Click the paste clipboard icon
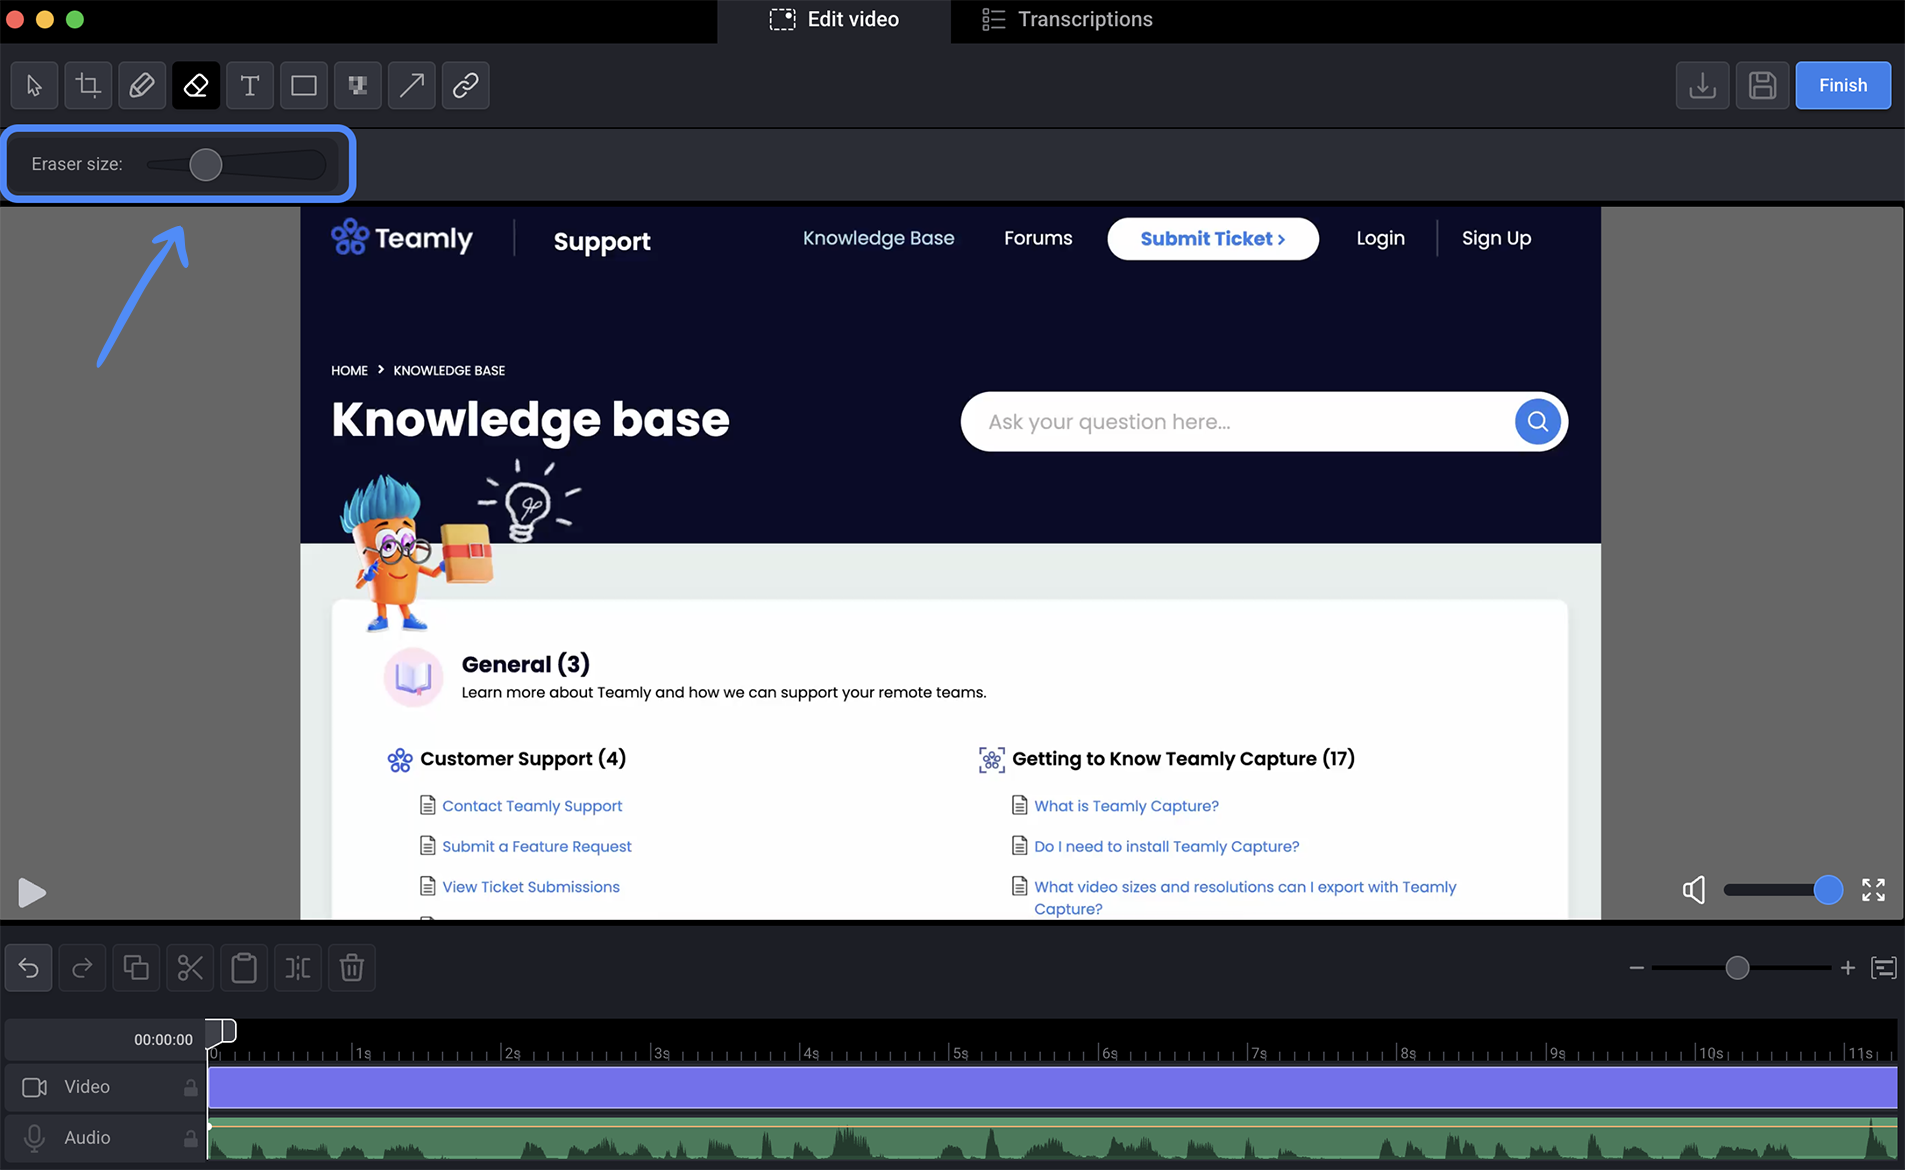1905x1170 pixels. [x=244, y=968]
